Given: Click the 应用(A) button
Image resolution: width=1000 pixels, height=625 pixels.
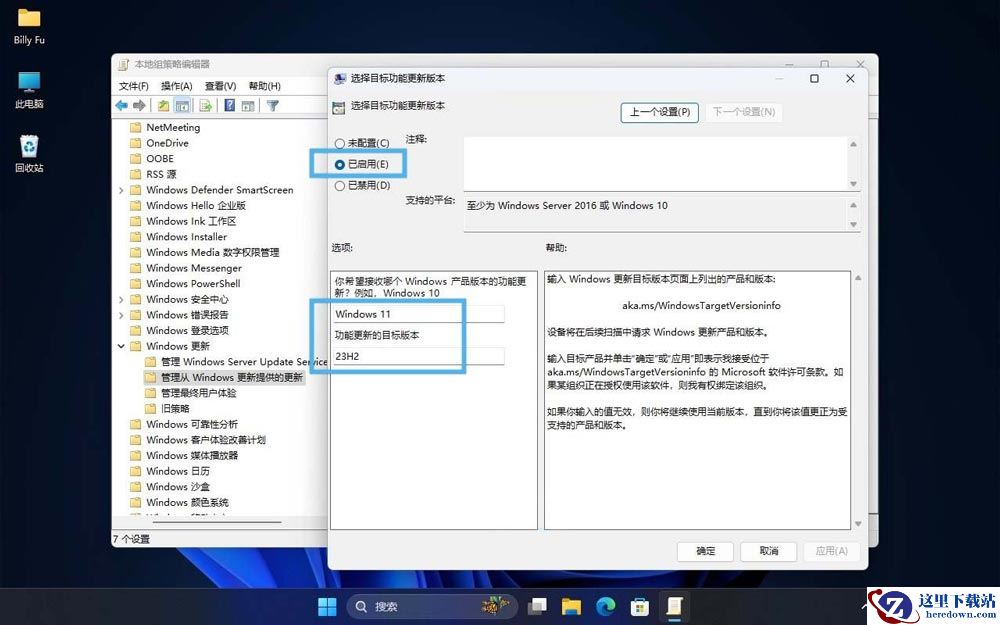Looking at the screenshot, I should [x=832, y=551].
